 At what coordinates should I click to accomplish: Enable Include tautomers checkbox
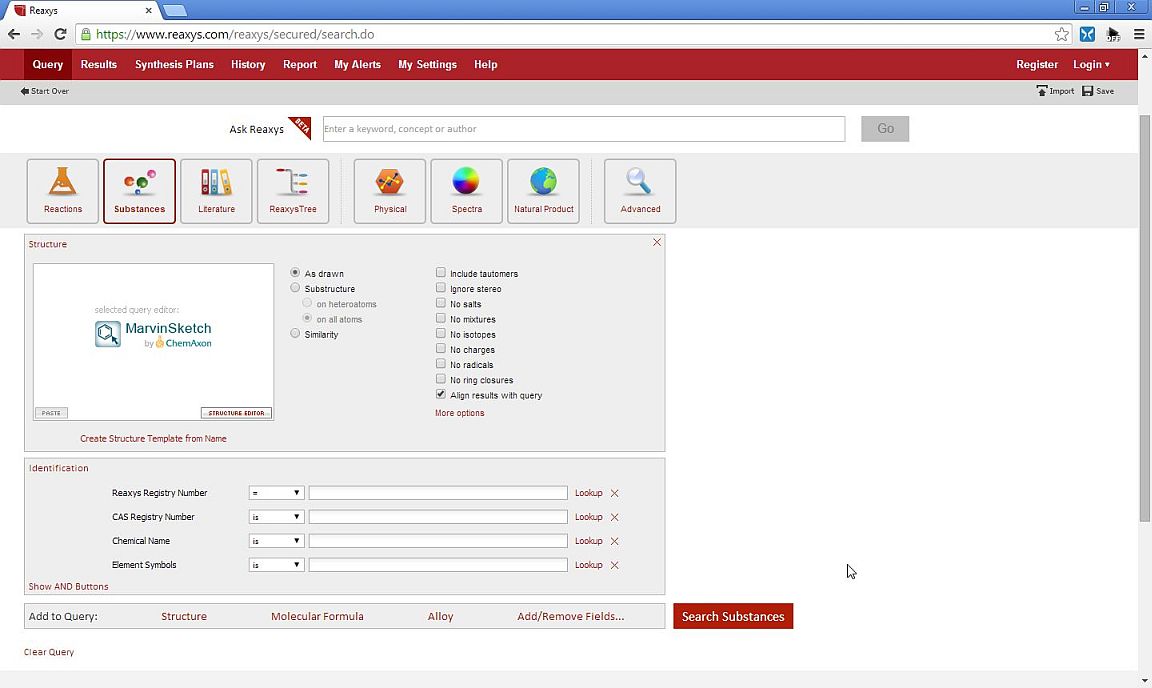[441, 273]
